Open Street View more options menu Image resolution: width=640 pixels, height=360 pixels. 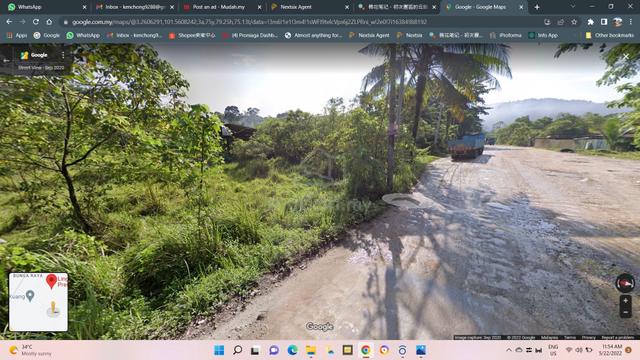coord(63,55)
